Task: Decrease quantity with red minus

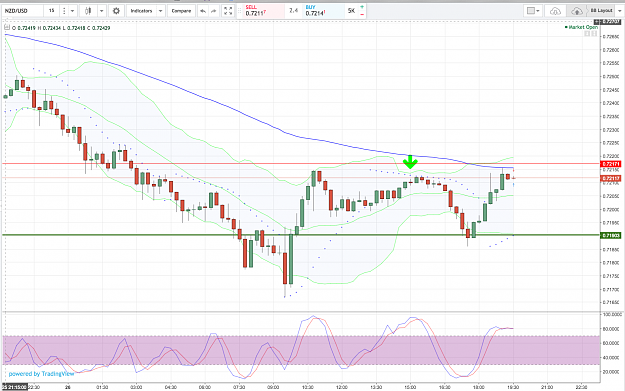Action: pyautogui.click(x=362, y=14)
